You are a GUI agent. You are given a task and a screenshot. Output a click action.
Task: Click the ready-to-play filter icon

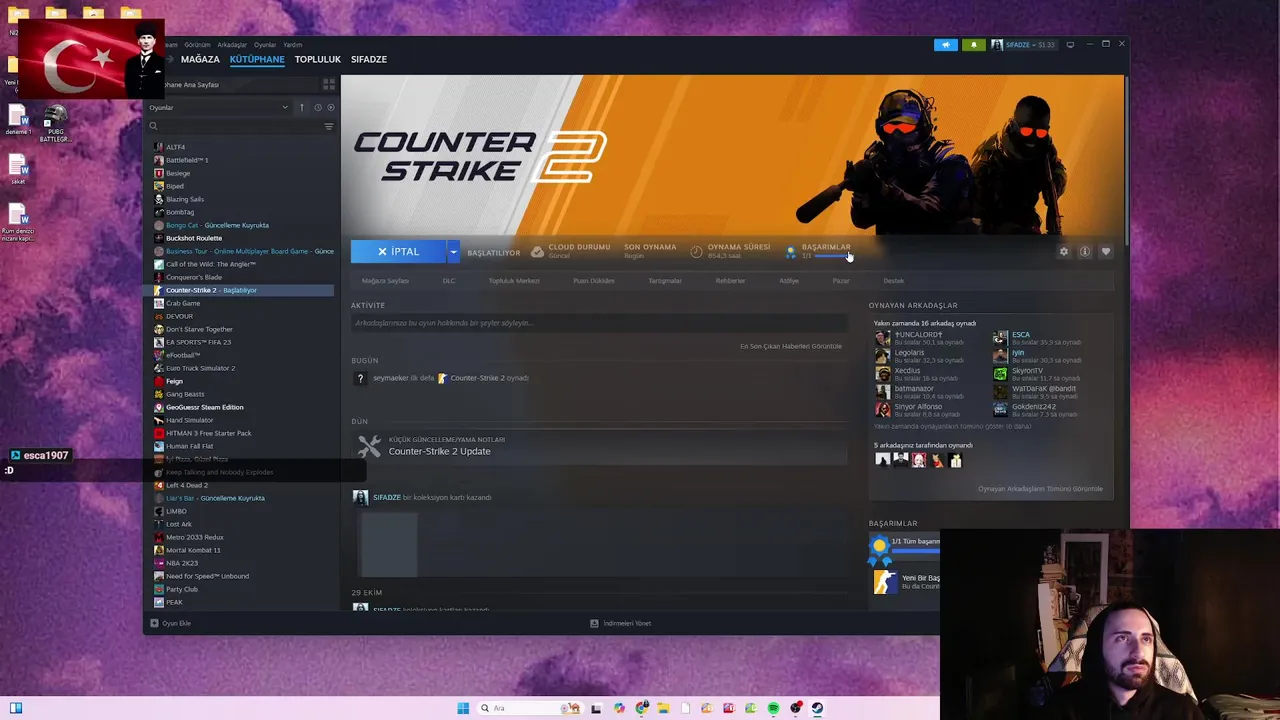[331, 107]
